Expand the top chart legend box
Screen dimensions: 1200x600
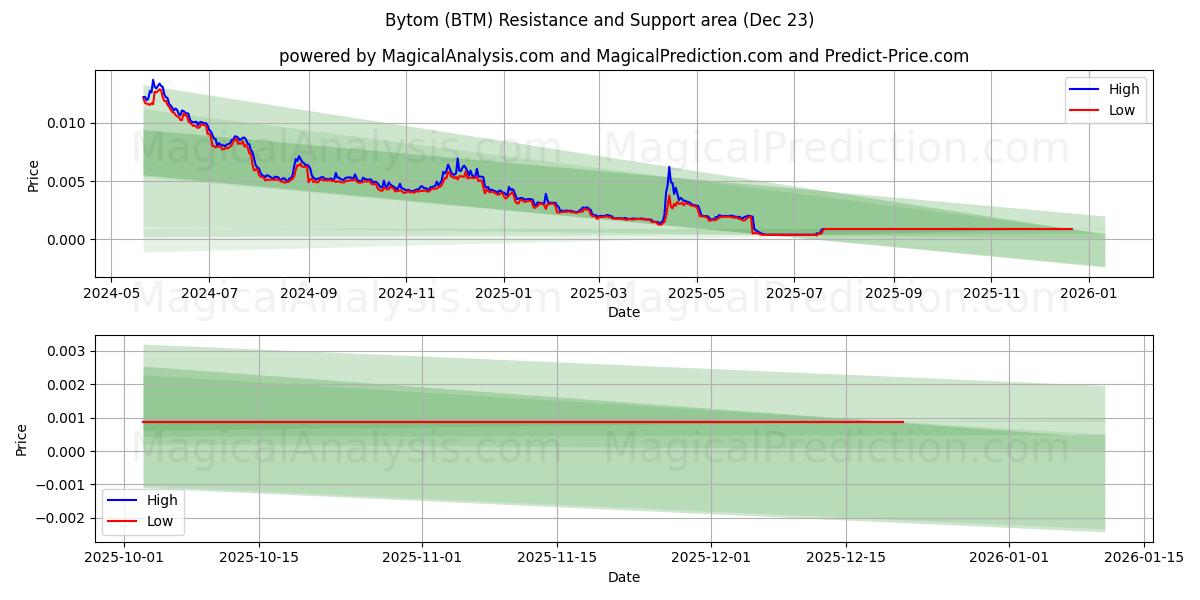tap(1105, 99)
